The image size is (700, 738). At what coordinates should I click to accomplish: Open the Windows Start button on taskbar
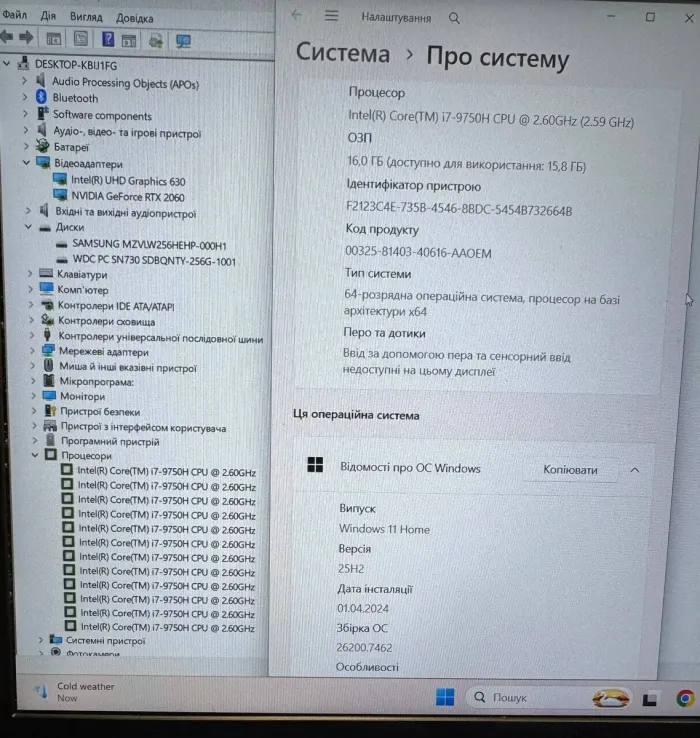[x=445, y=697]
